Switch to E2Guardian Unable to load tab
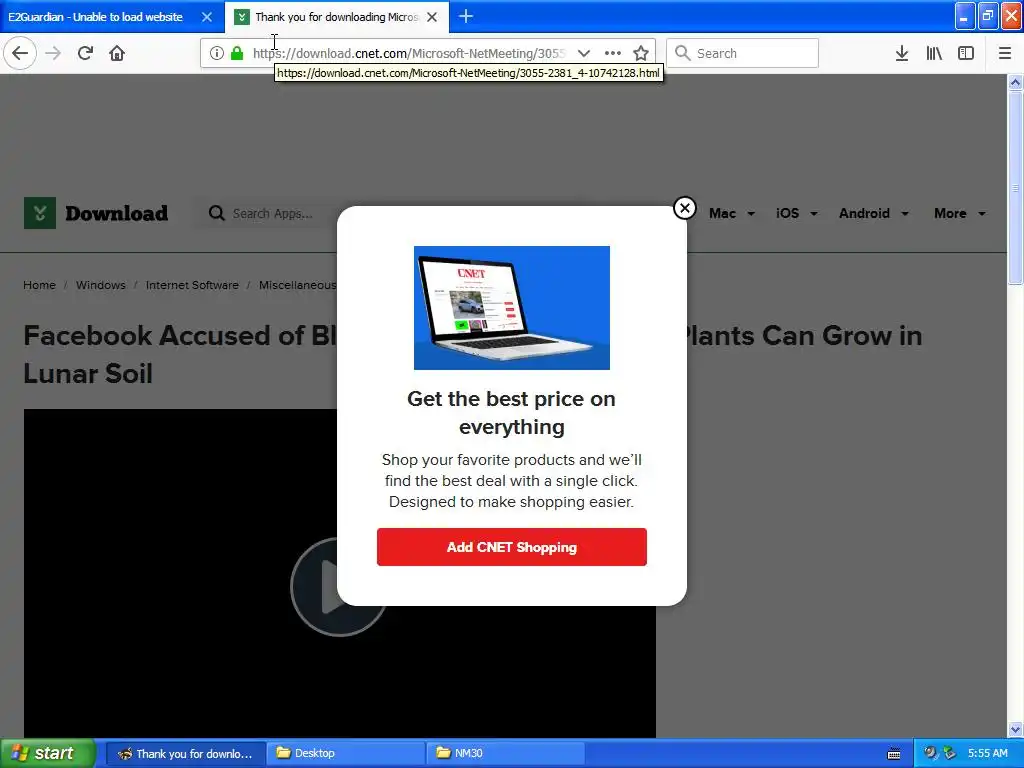The image size is (1024, 768). (x=95, y=17)
